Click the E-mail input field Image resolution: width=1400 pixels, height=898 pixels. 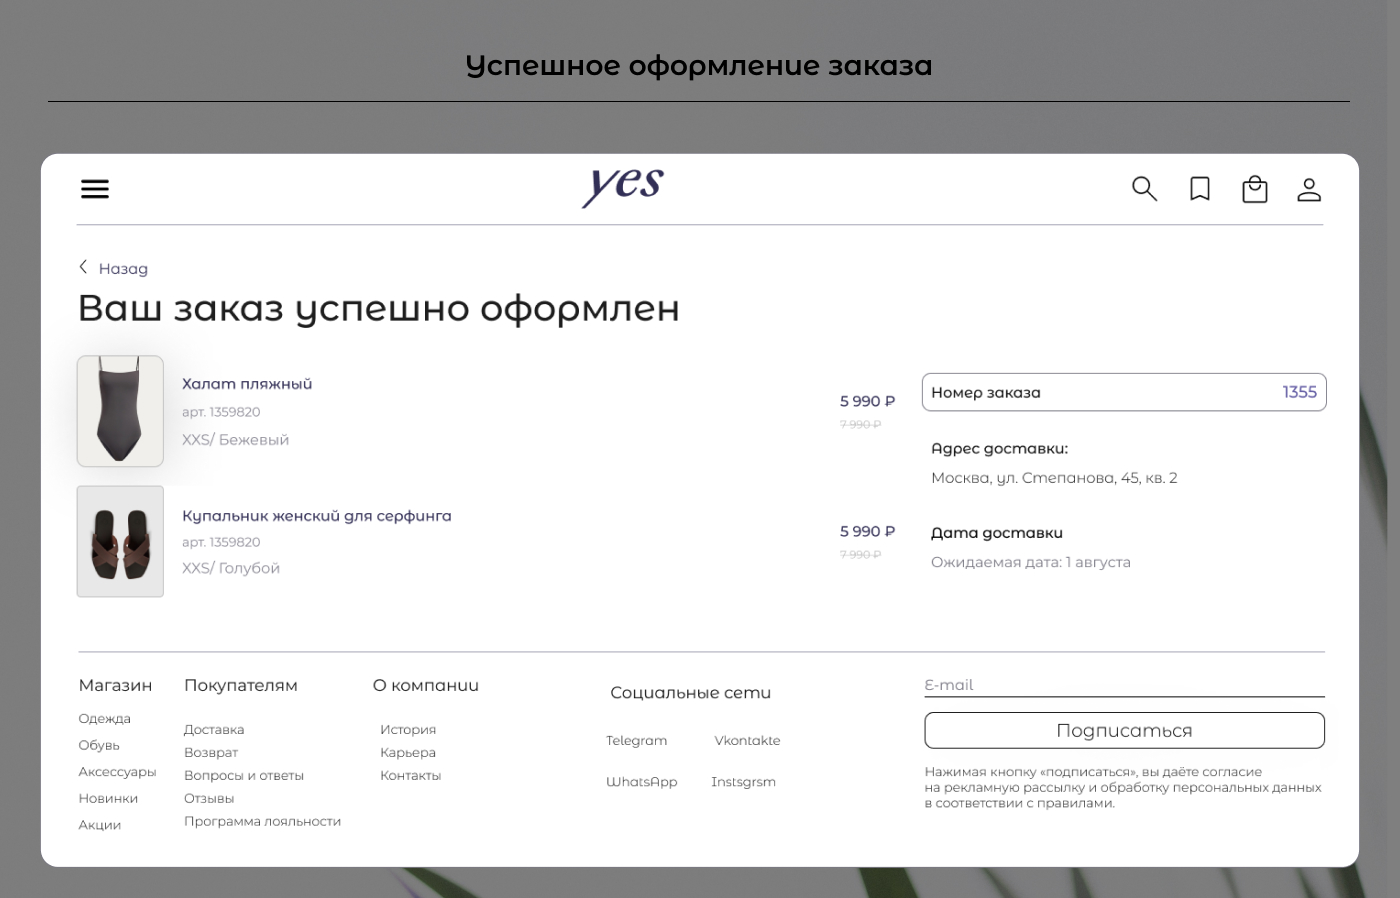point(1124,685)
